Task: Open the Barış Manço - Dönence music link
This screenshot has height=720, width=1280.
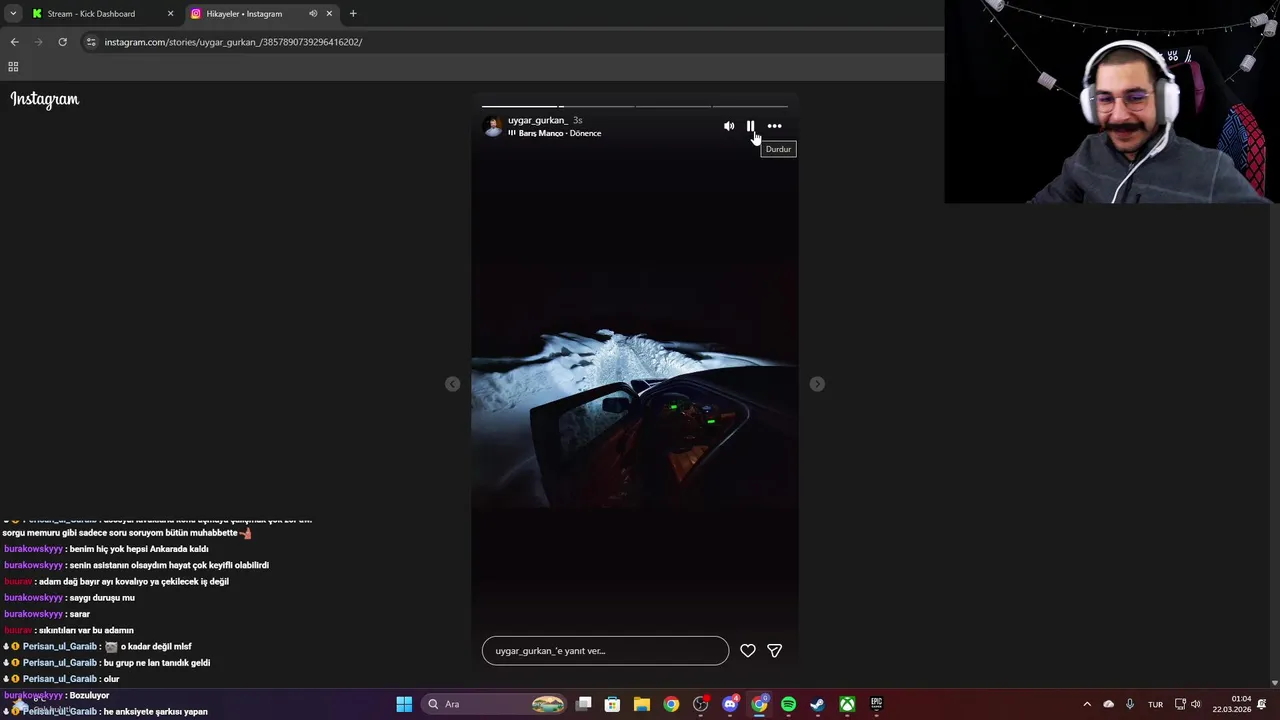Action: (x=560, y=133)
